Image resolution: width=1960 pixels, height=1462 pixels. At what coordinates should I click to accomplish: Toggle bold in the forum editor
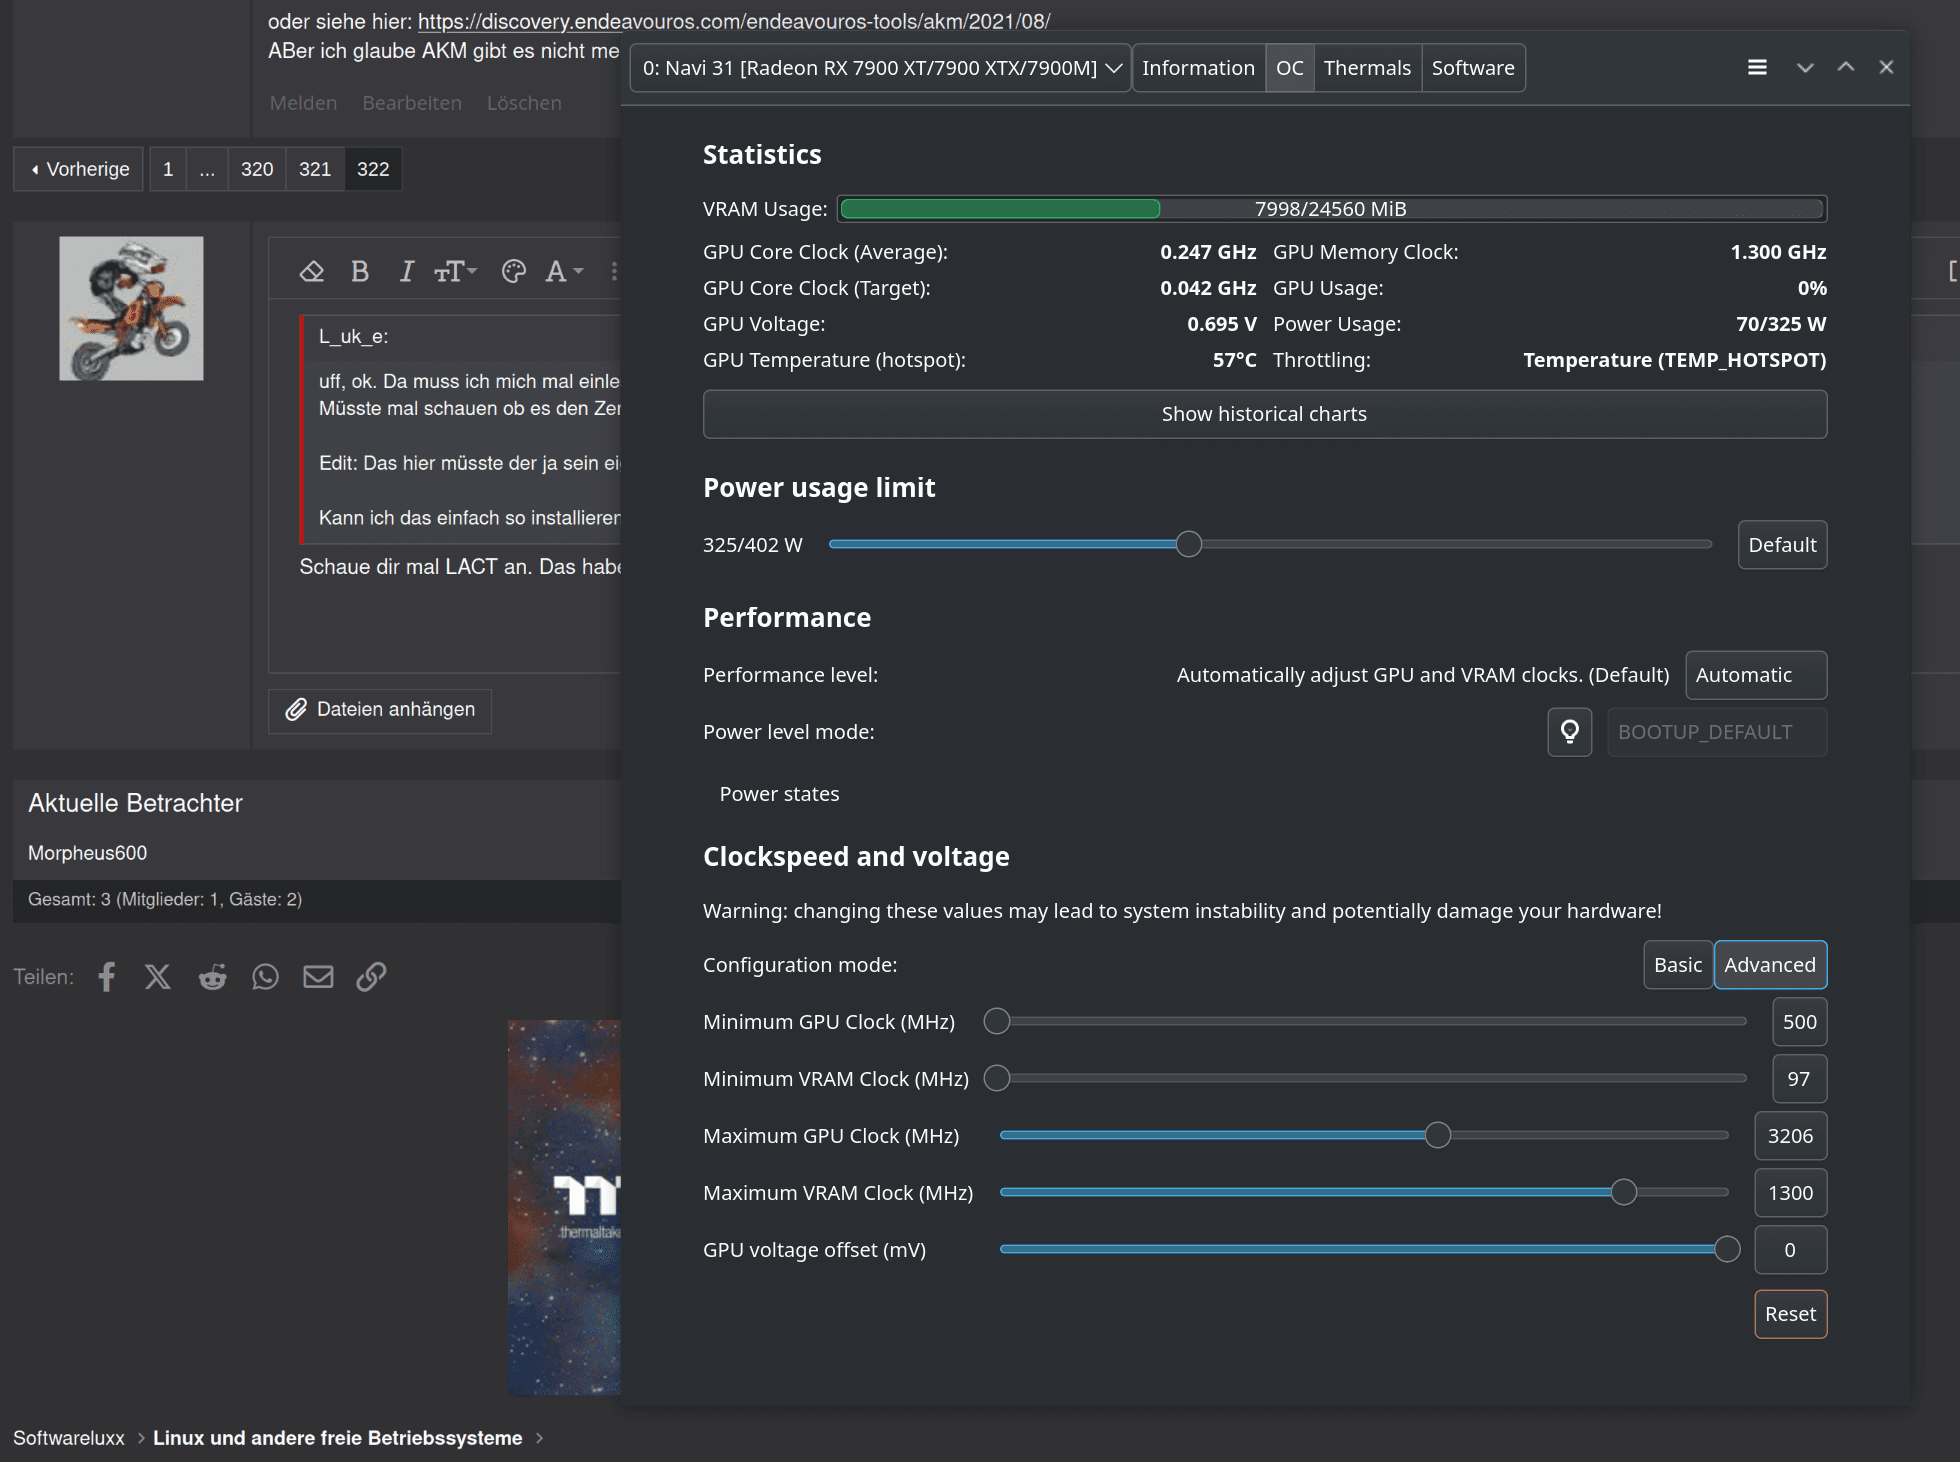click(360, 271)
